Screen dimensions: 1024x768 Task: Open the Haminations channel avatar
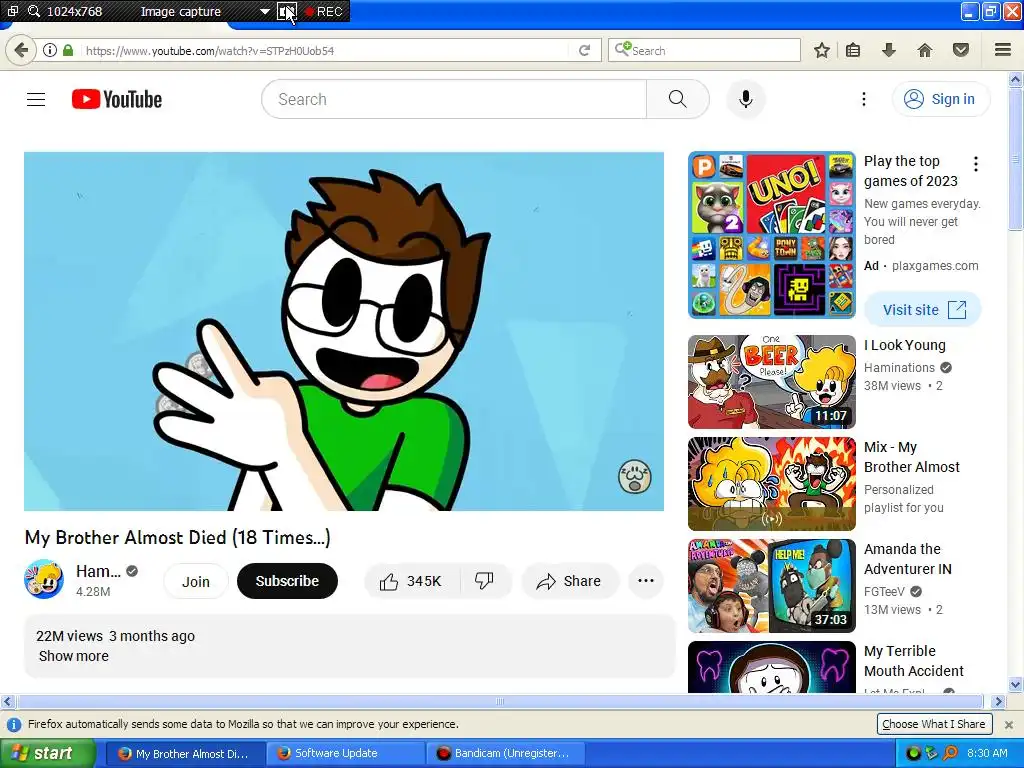pyautogui.click(x=44, y=579)
